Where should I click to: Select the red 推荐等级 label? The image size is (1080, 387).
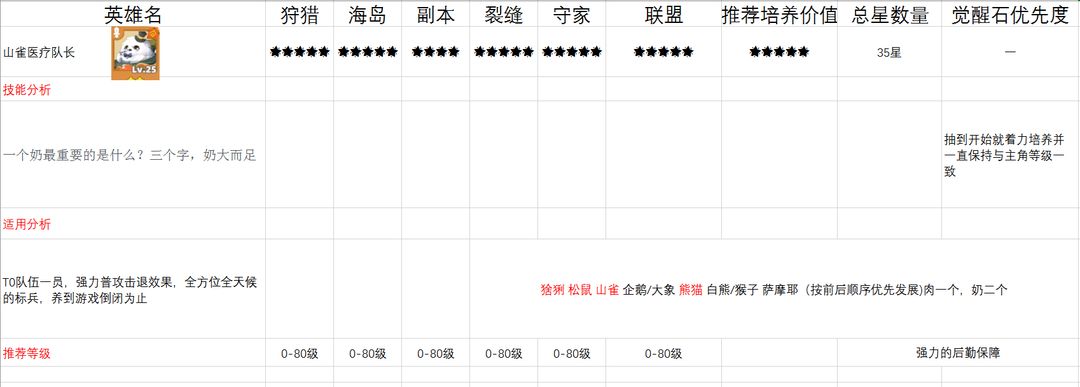coord(27,354)
